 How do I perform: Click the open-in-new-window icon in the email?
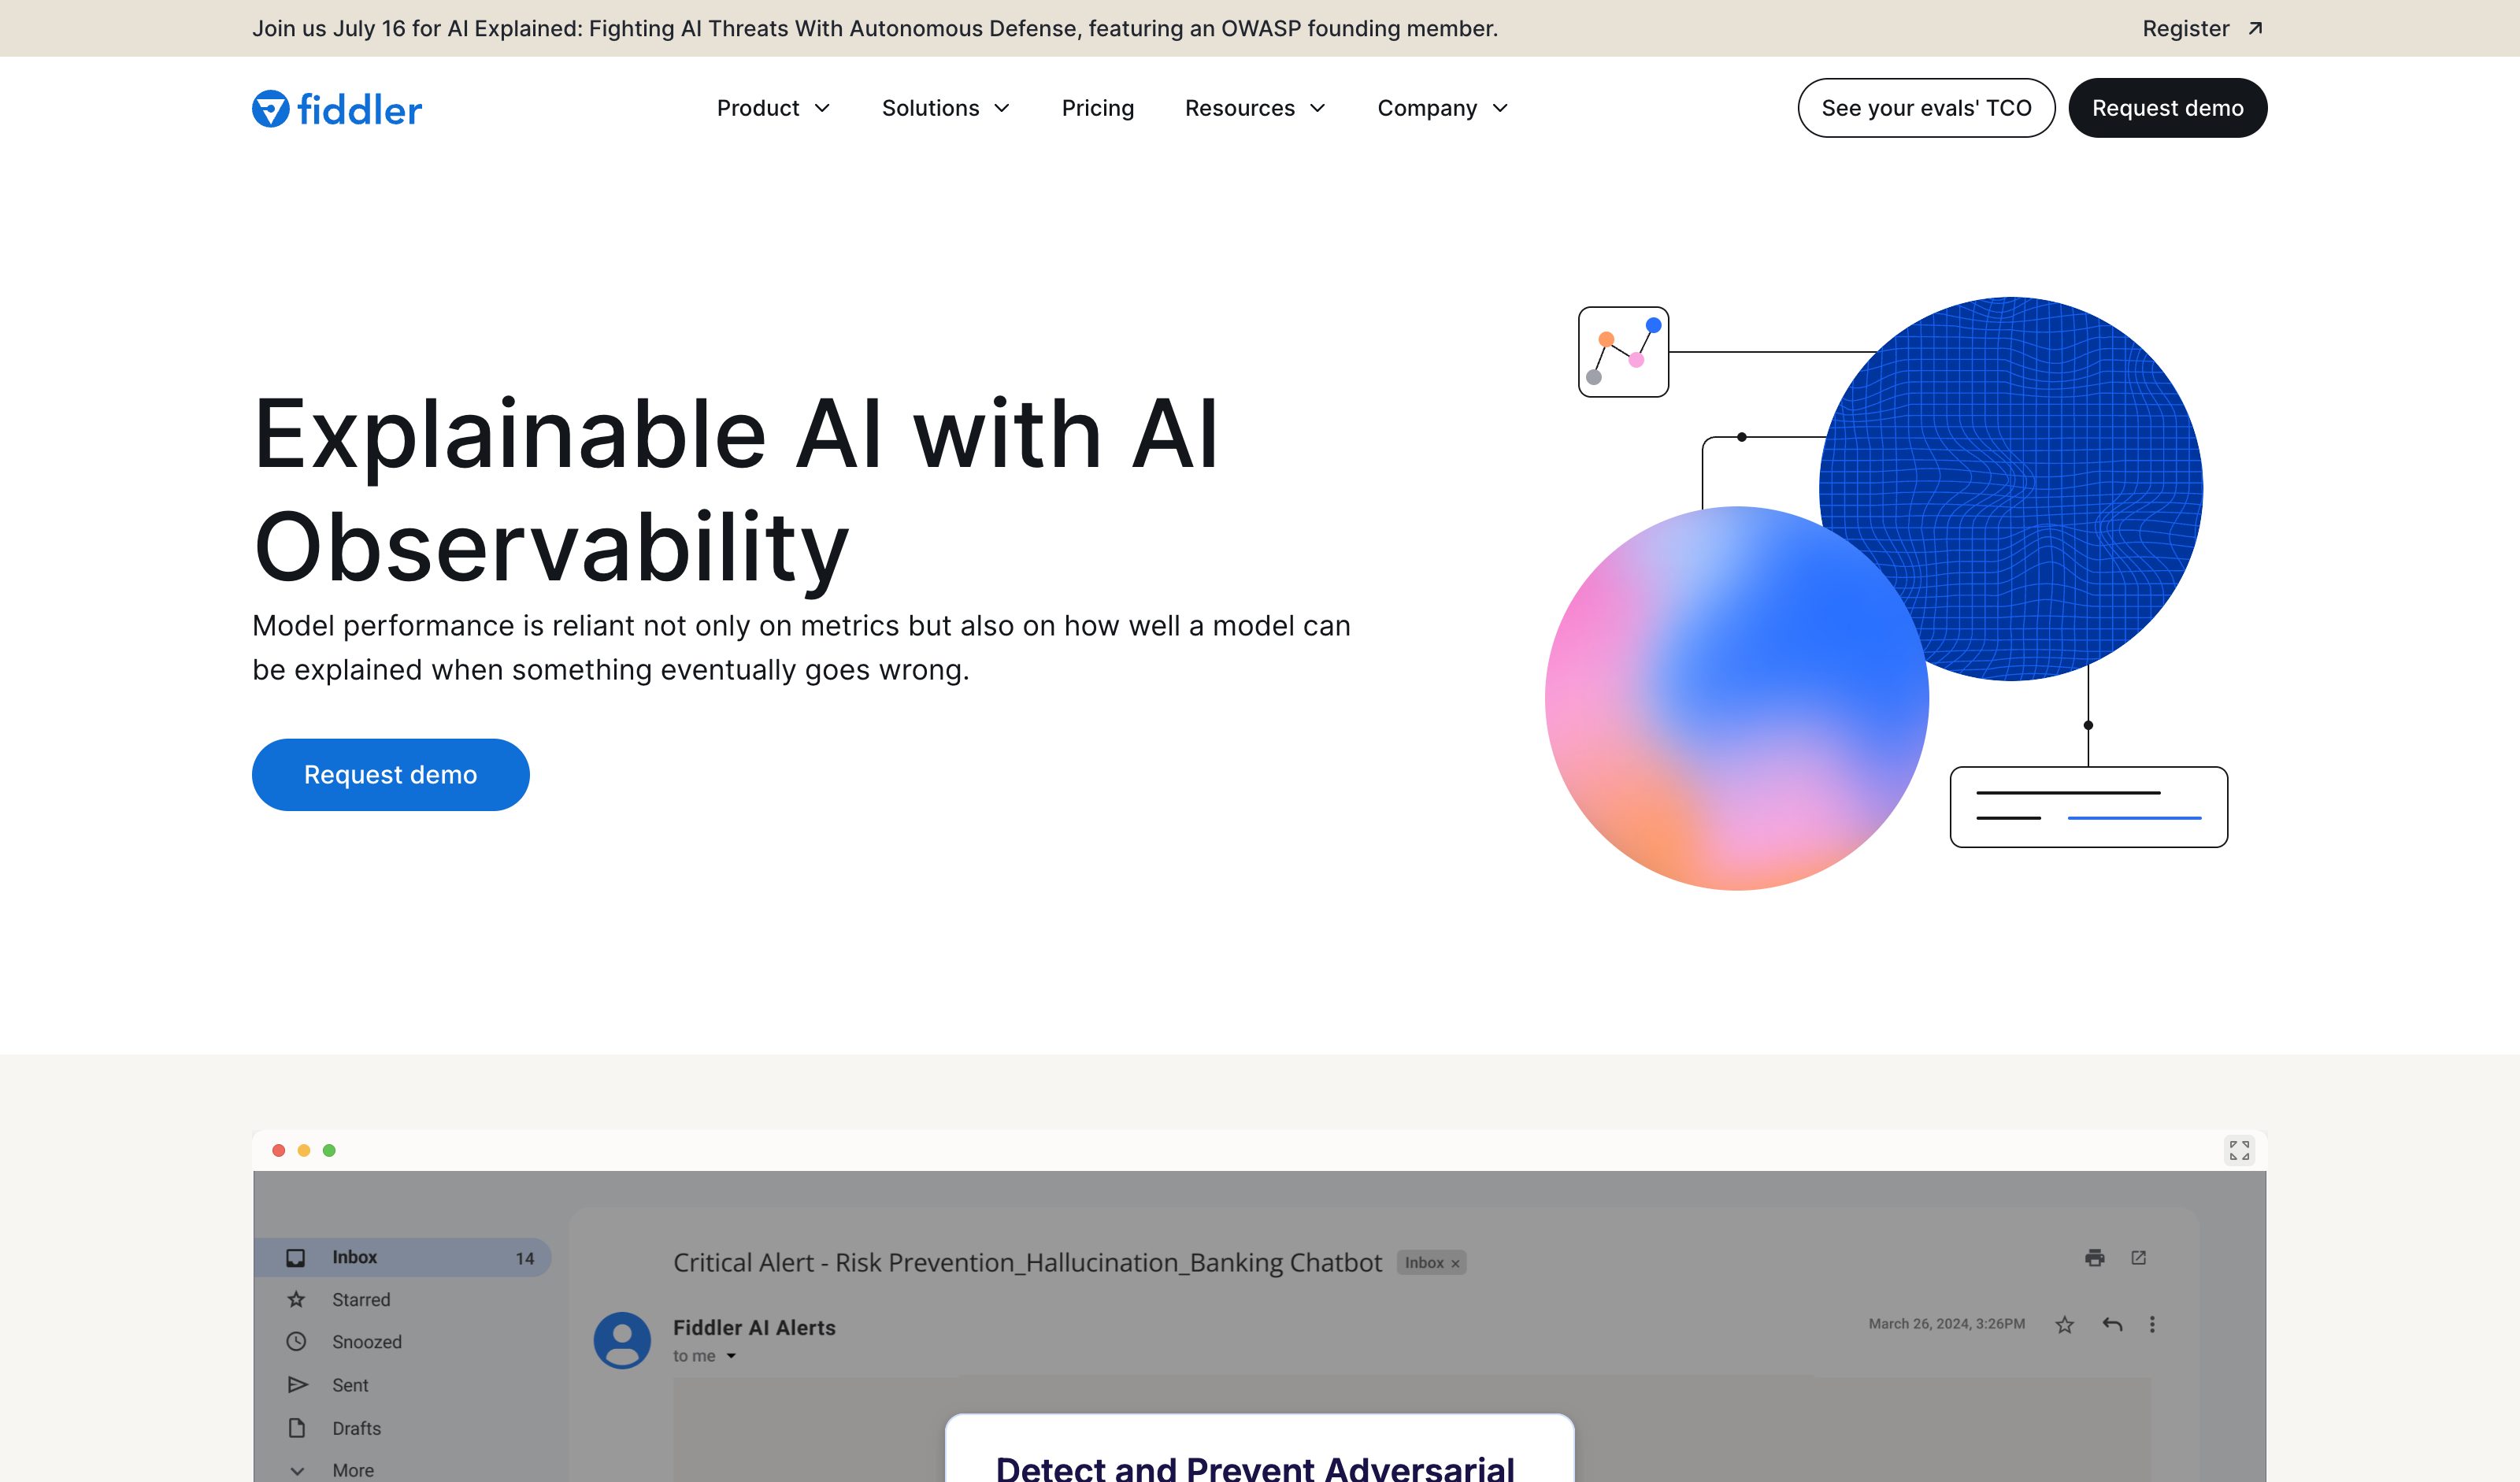click(x=2139, y=1257)
